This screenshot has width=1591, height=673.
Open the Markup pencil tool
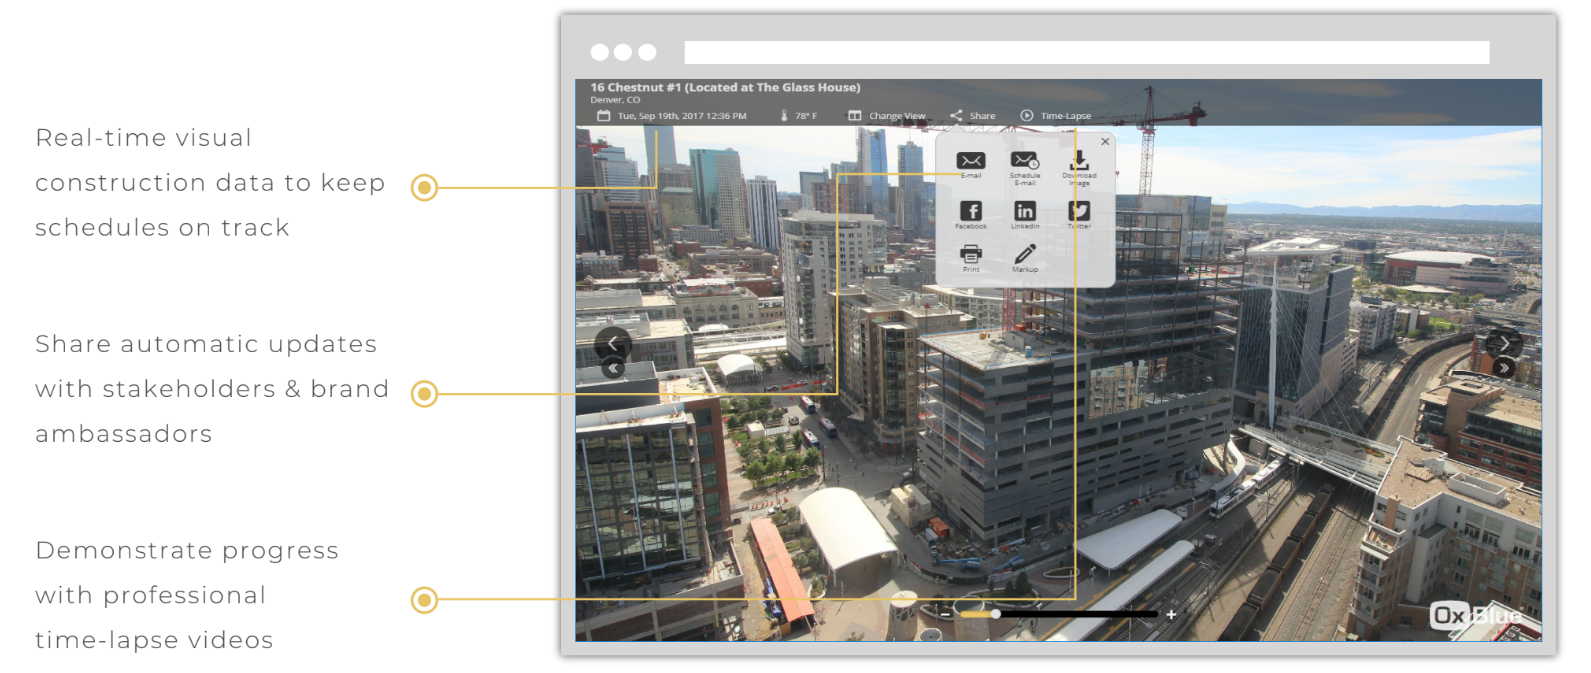pyautogui.click(x=1024, y=256)
